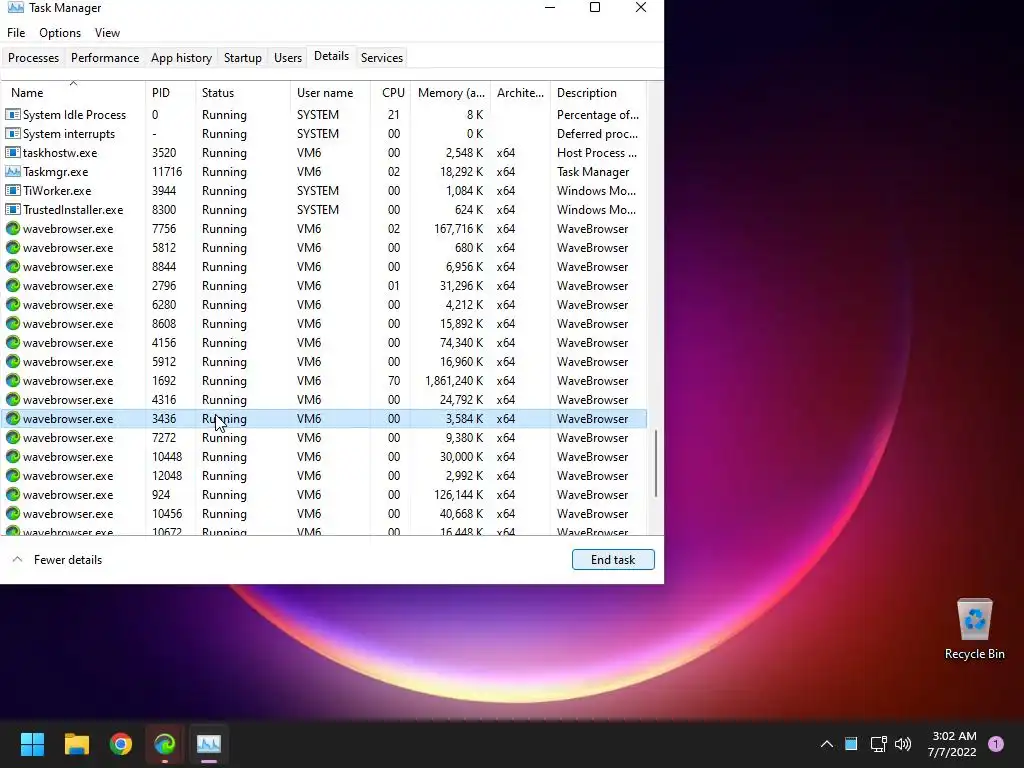Switch to the Startup tab
1024x768 pixels.
click(243, 57)
